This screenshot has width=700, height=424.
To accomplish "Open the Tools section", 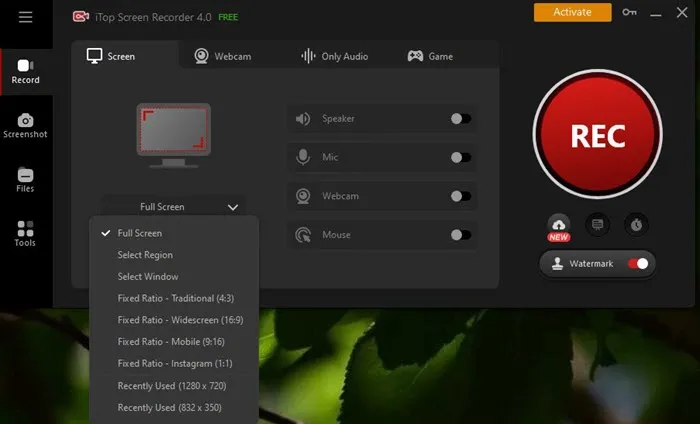I will point(25,234).
